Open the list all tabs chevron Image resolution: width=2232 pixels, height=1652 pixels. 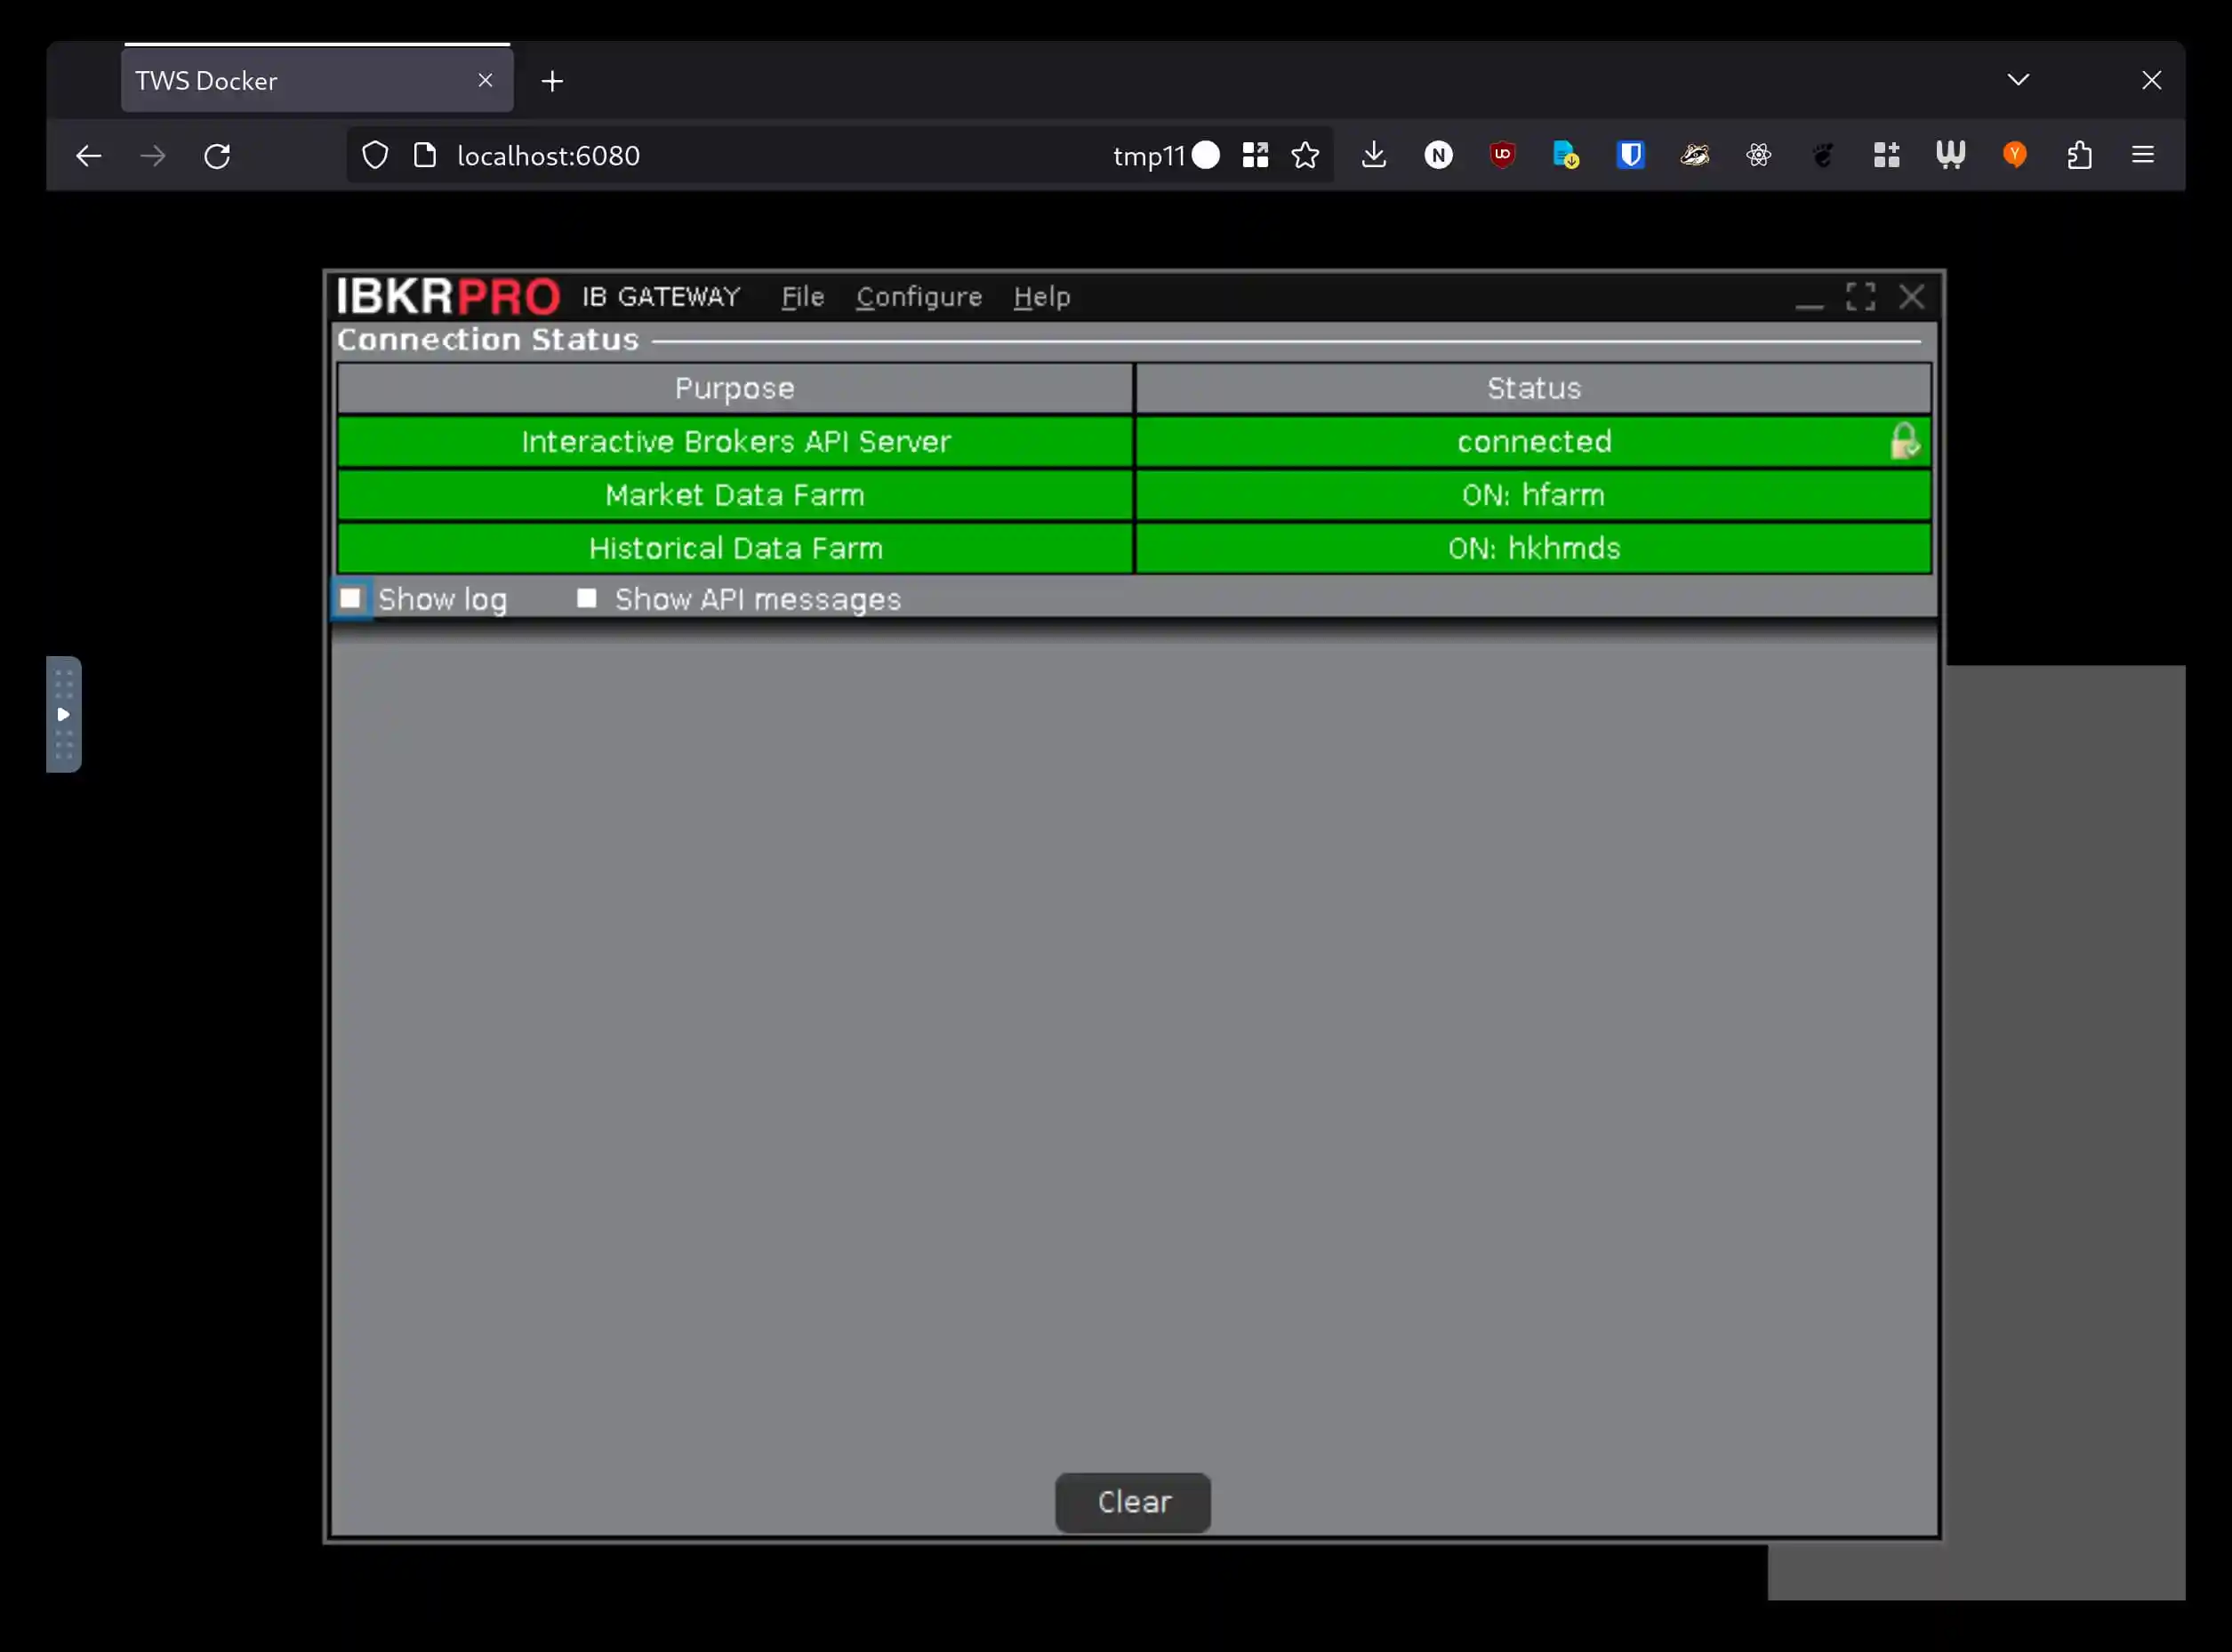(2018, 80)
